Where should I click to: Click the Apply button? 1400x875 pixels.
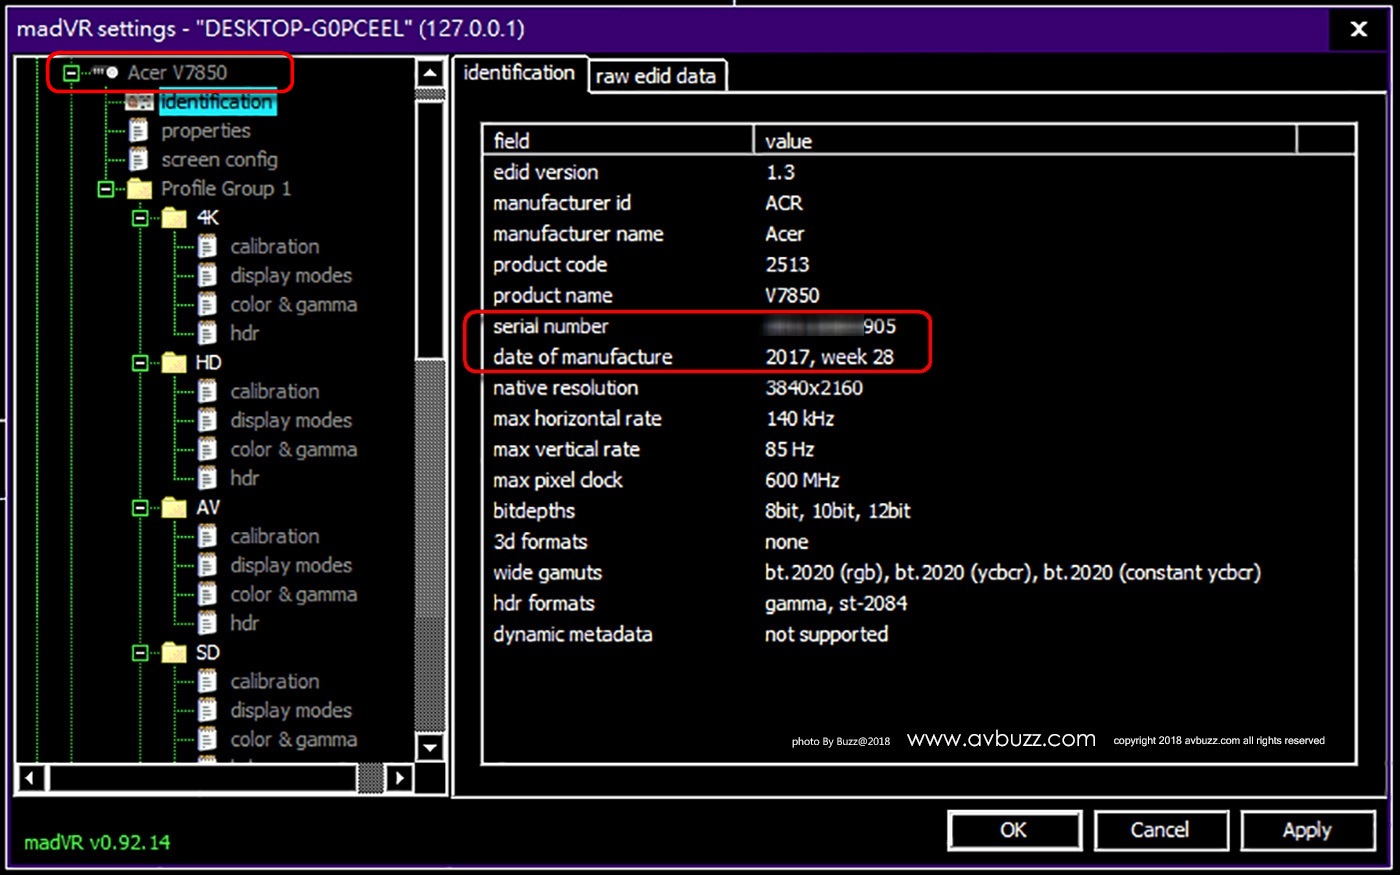coord(1306,830)
